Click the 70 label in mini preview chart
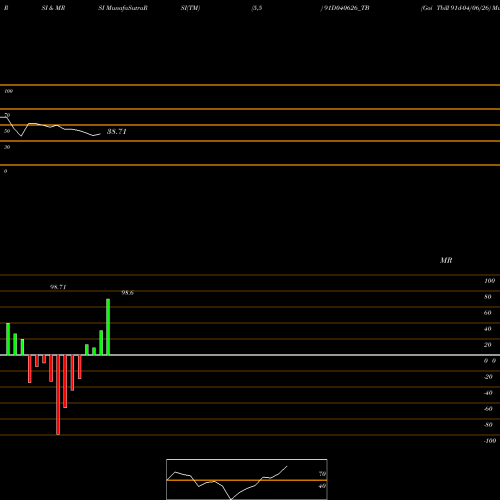Viewport: 500px width, 500px height. click(322, 474)
